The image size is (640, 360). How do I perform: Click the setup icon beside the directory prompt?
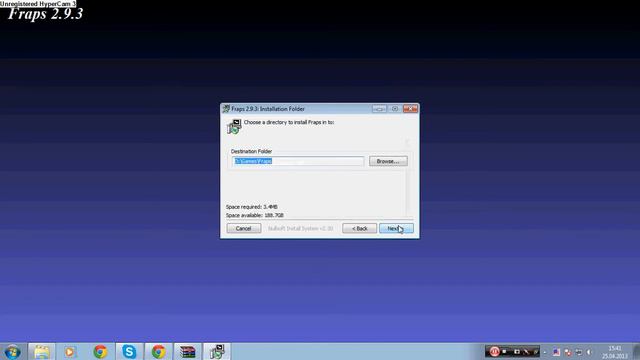(x=234, y=127)
